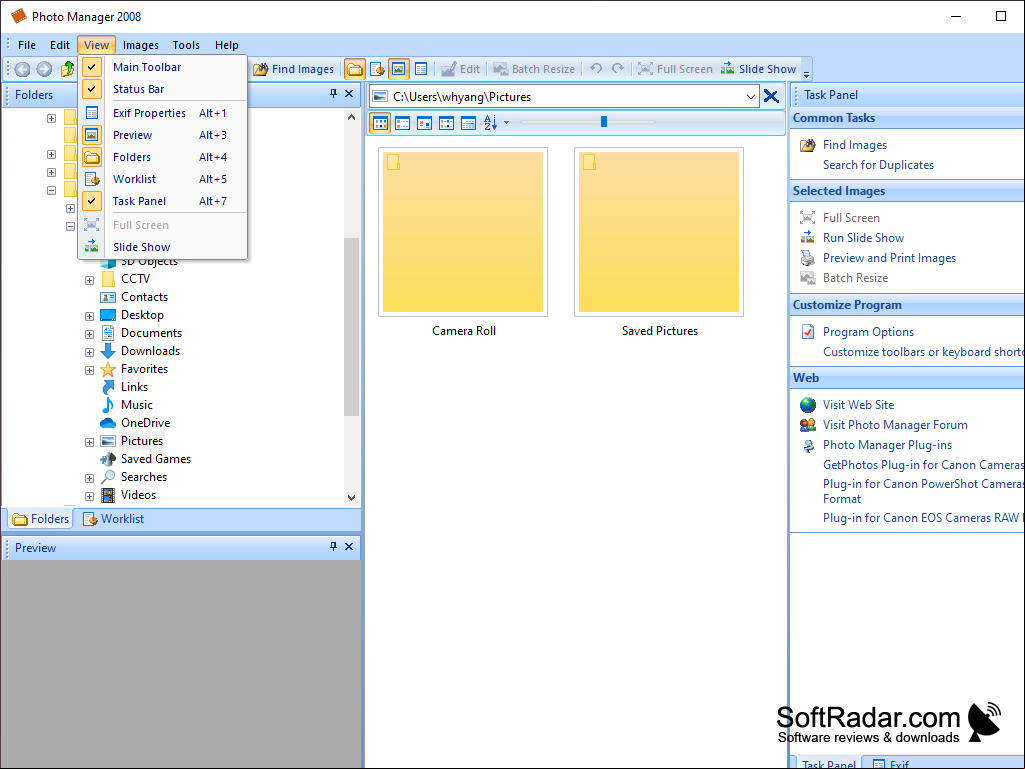This screenshot has height=769, width=1025.
Task: Select the third view mode icon
Action: click(x=424, y=122)
